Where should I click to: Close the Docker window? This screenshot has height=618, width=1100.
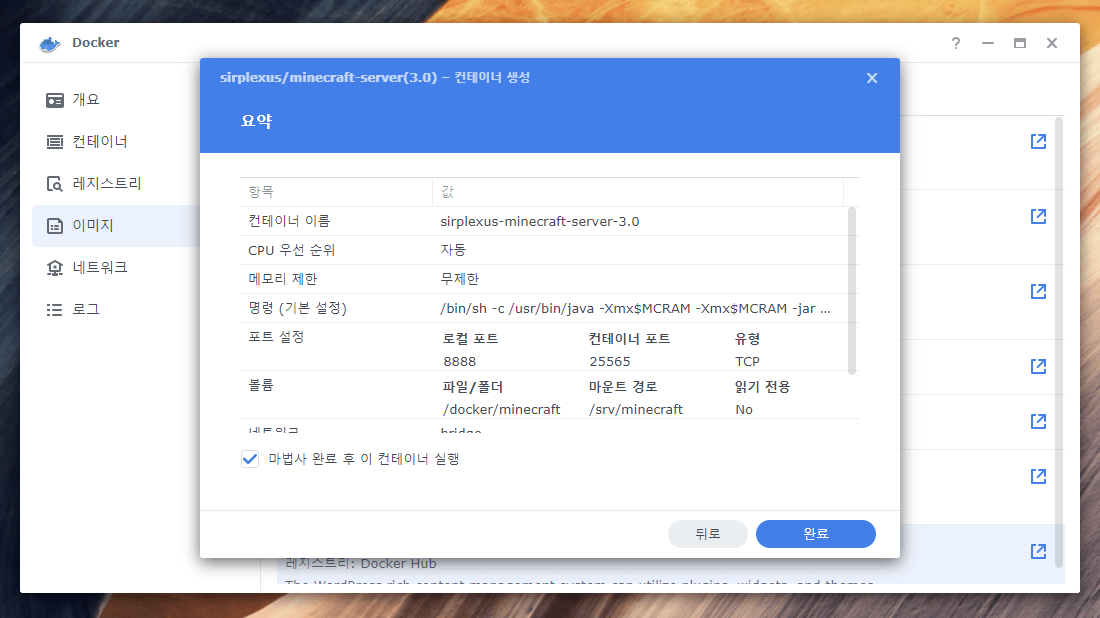1052,43
